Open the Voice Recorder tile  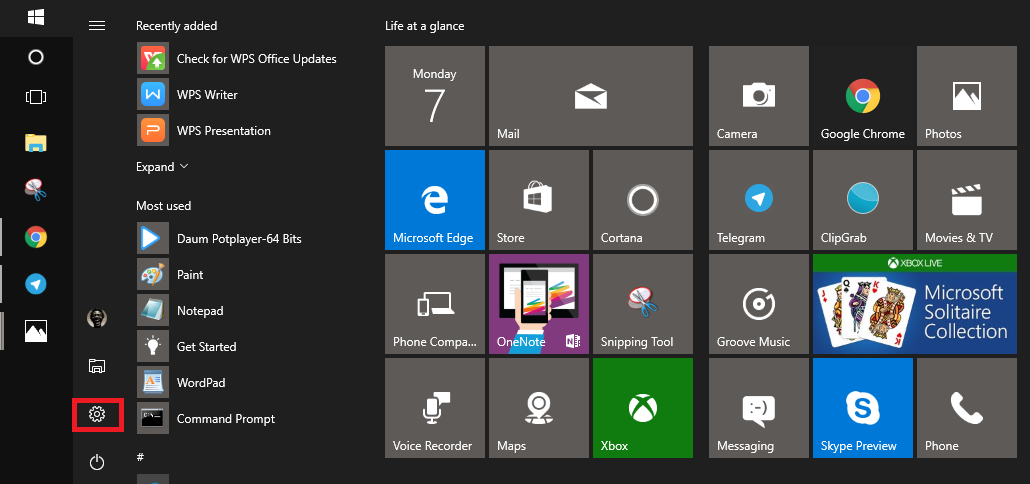pos(435,408)
